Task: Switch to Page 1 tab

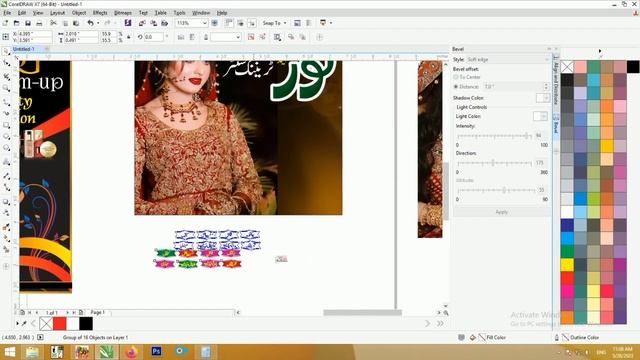Action: click(x=98, y=312)
